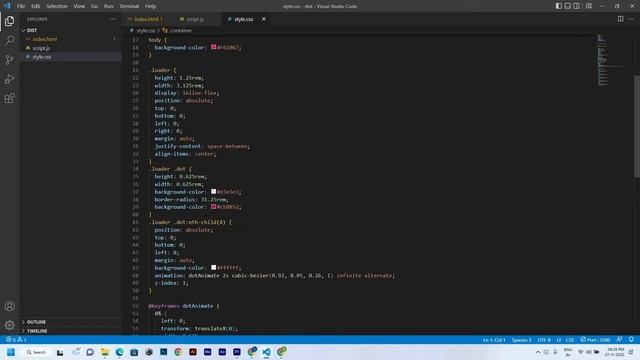Open the Search view in the activity bar
The width and height of the screenshot is (640, 360).
coord(9,40)
